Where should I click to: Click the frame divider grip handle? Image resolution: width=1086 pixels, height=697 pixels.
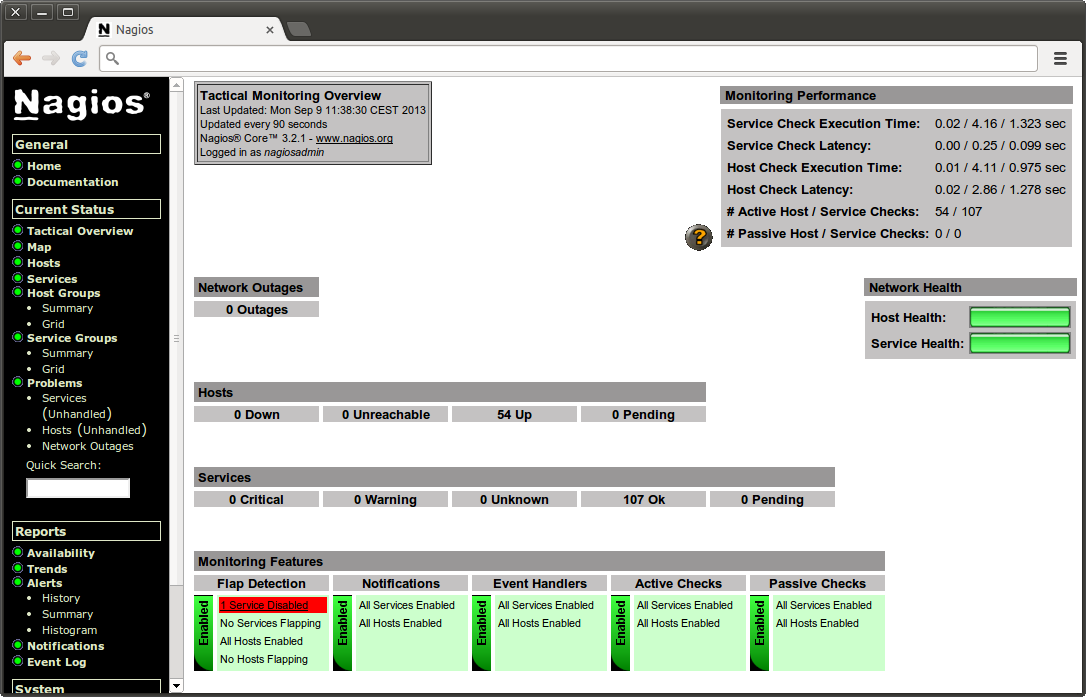(x=177, y=339)
